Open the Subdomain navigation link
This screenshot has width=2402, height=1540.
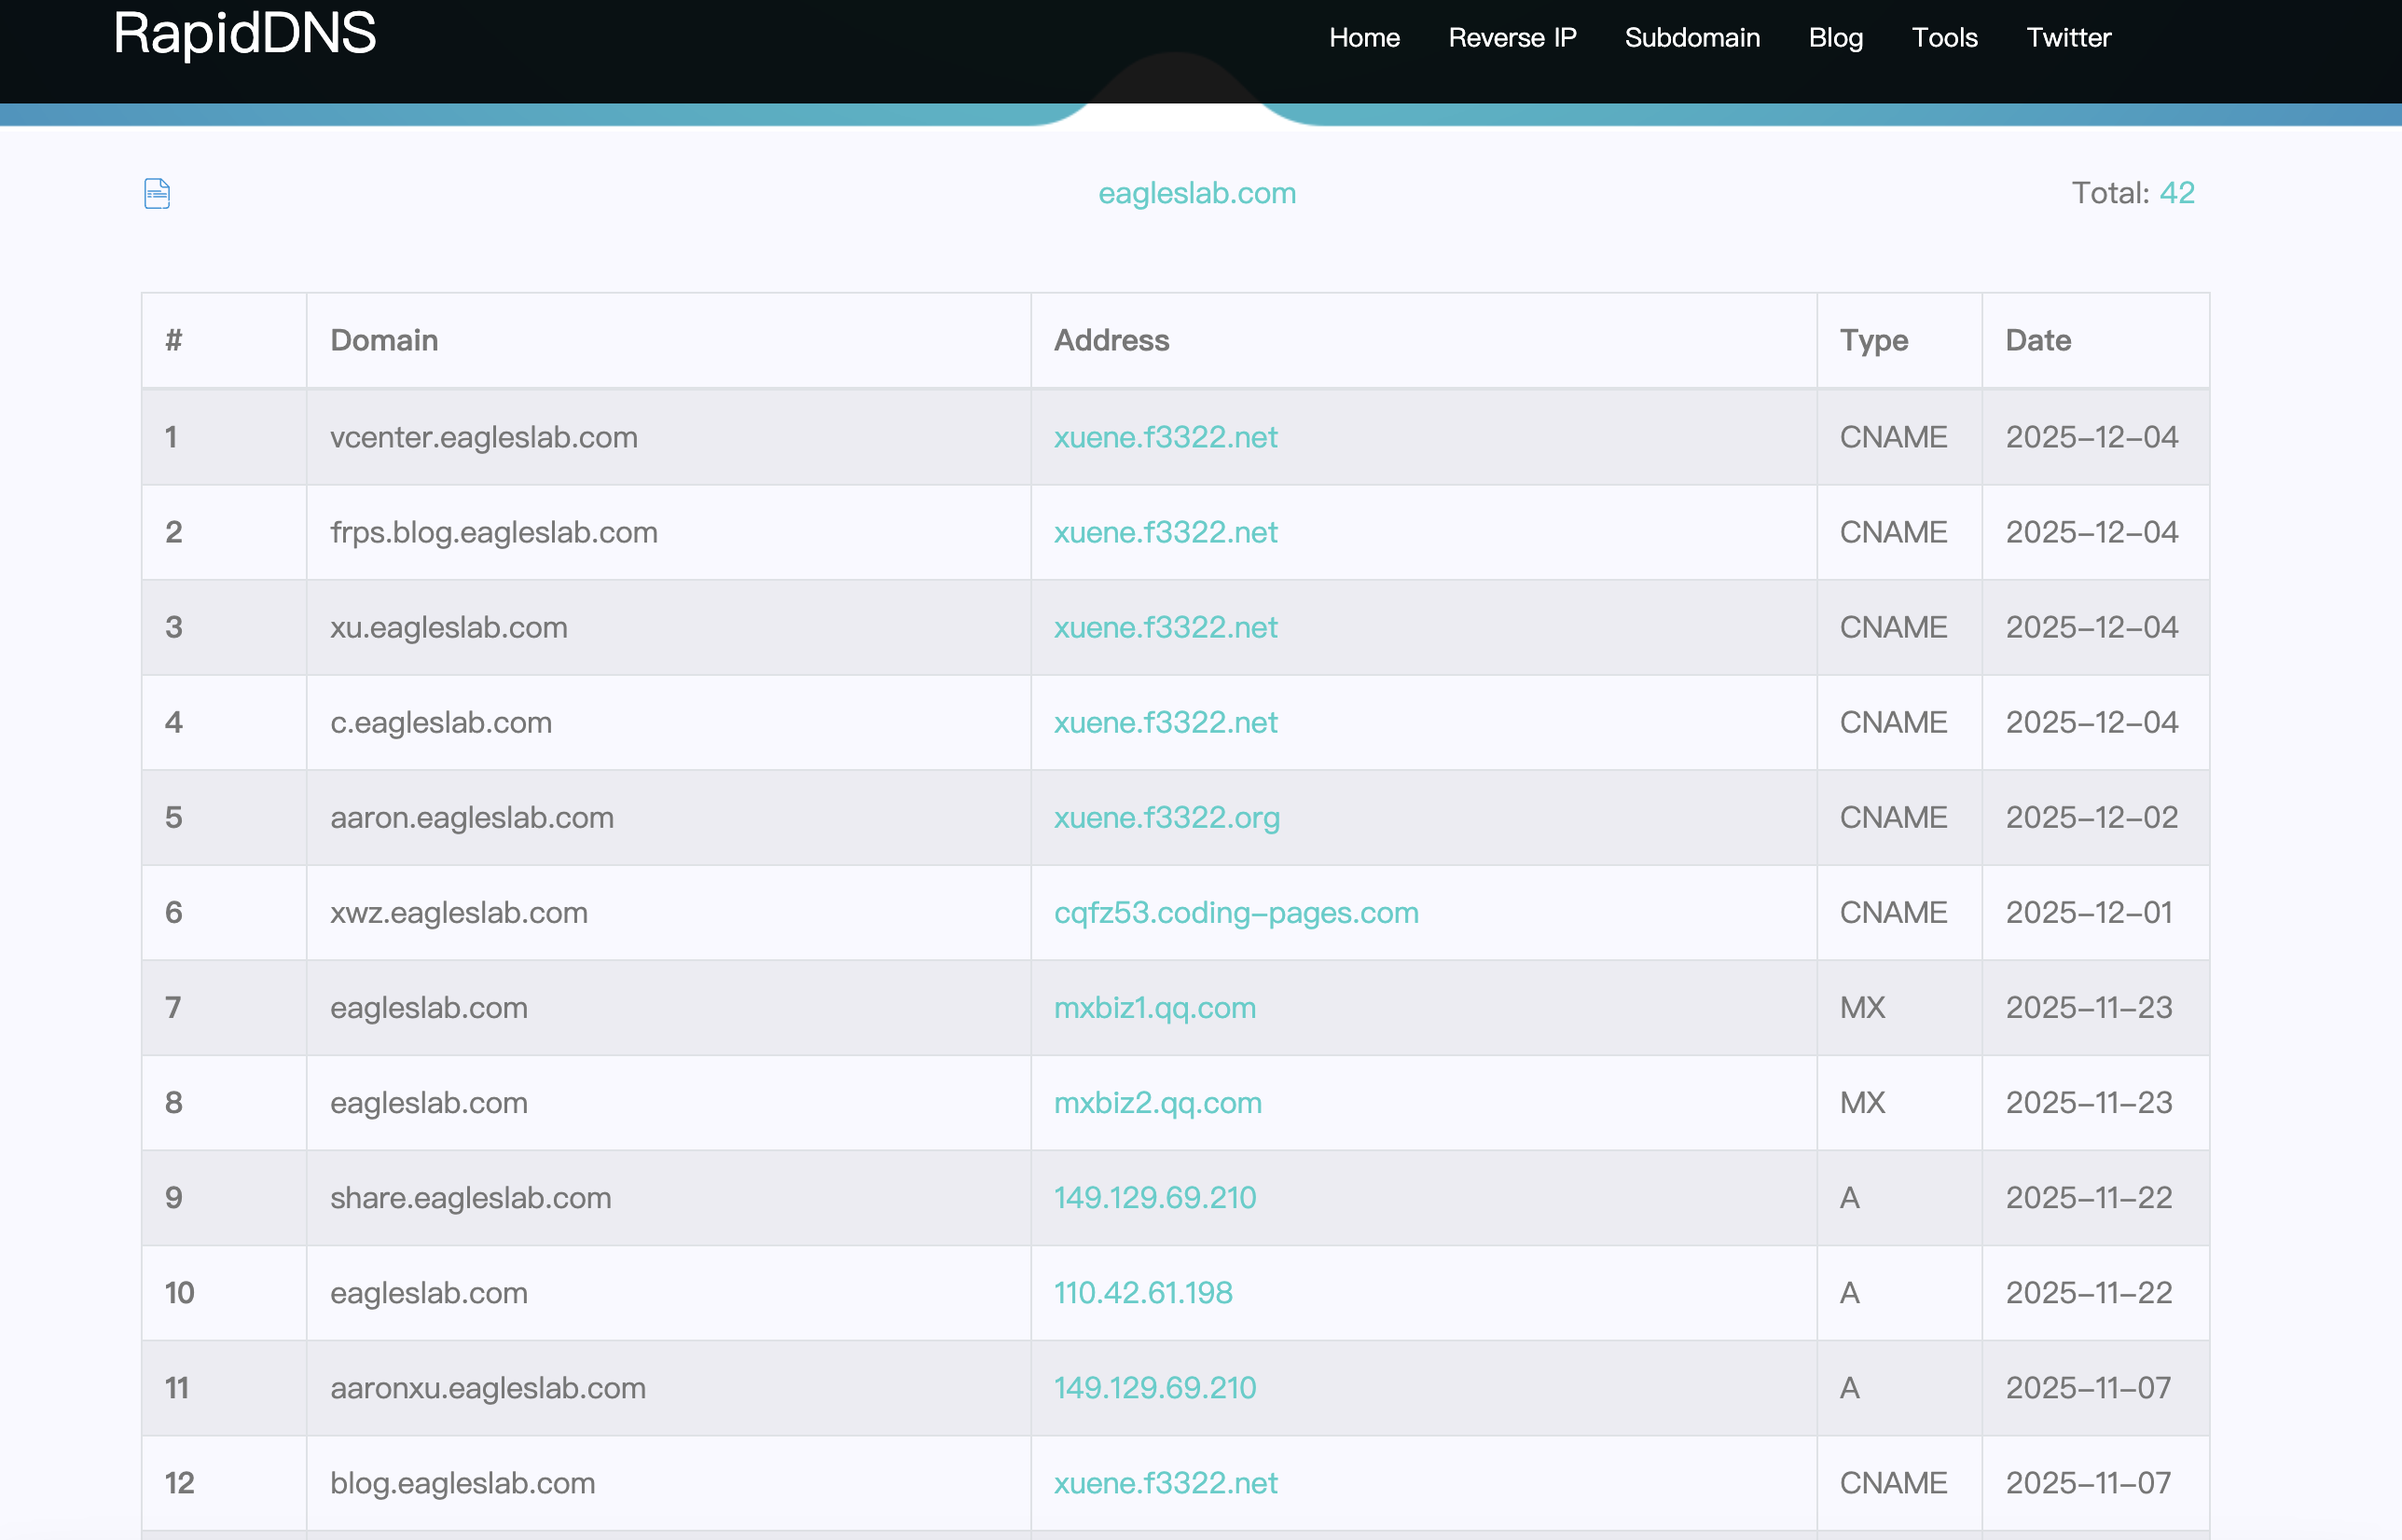pos(1692,38)
